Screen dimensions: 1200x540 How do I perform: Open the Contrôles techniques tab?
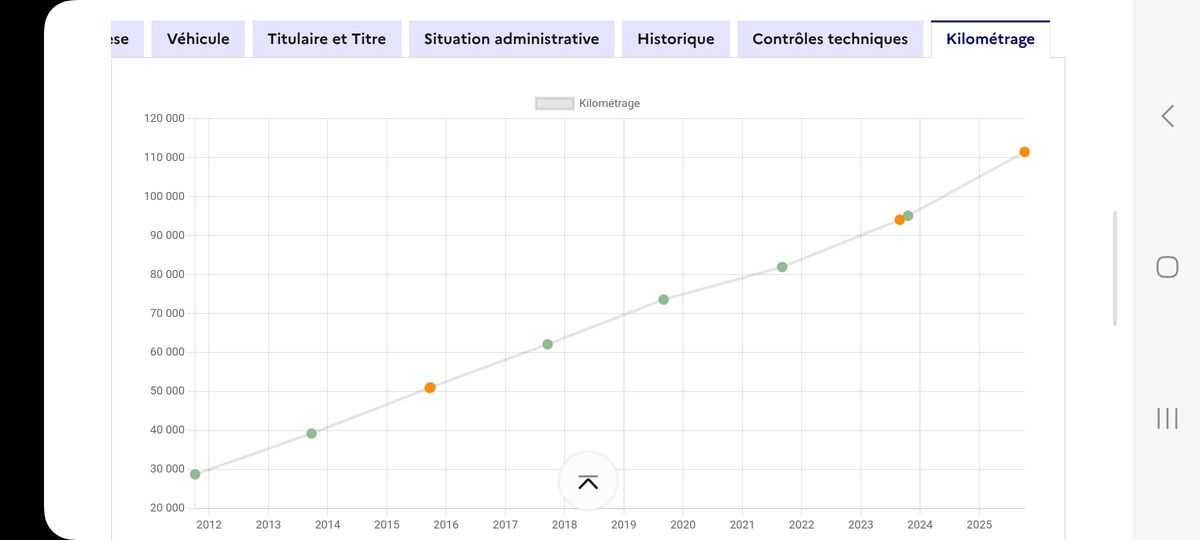tap(830, 39)
